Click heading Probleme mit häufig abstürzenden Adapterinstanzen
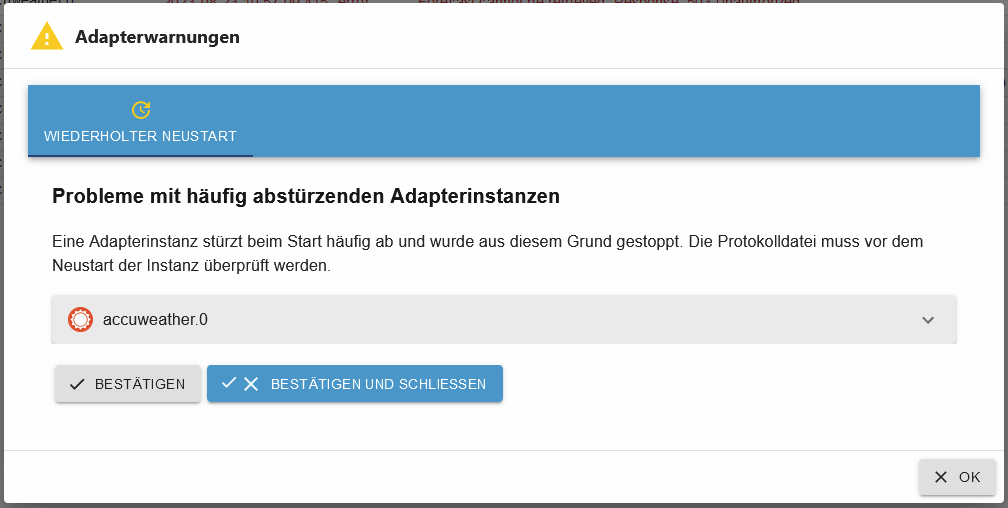This screenshot has height=508, width=1008. tap(306, 197)
